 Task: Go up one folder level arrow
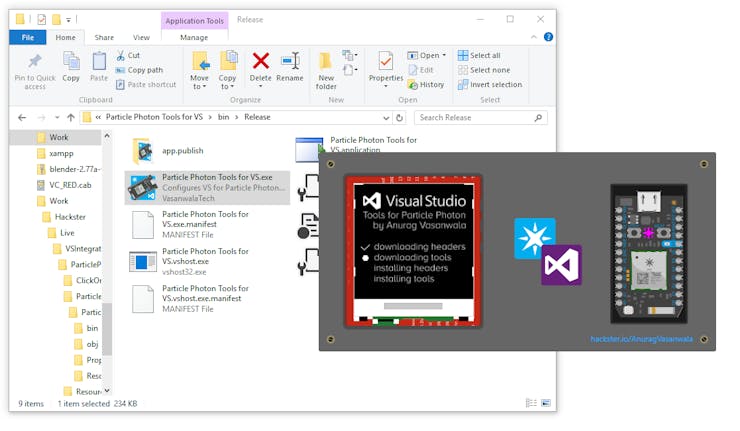tap(71, 118)
